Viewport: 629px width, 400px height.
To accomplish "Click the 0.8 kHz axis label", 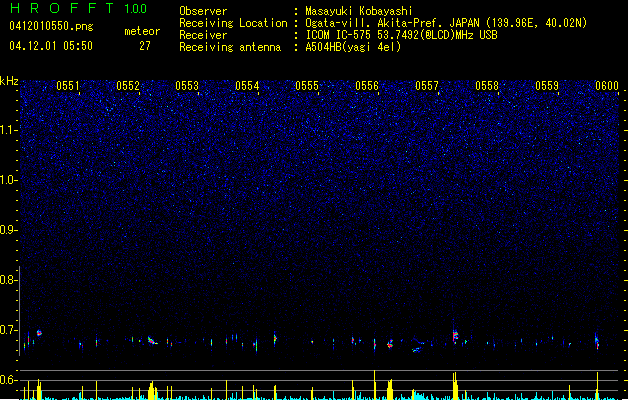I will [9, 280].
